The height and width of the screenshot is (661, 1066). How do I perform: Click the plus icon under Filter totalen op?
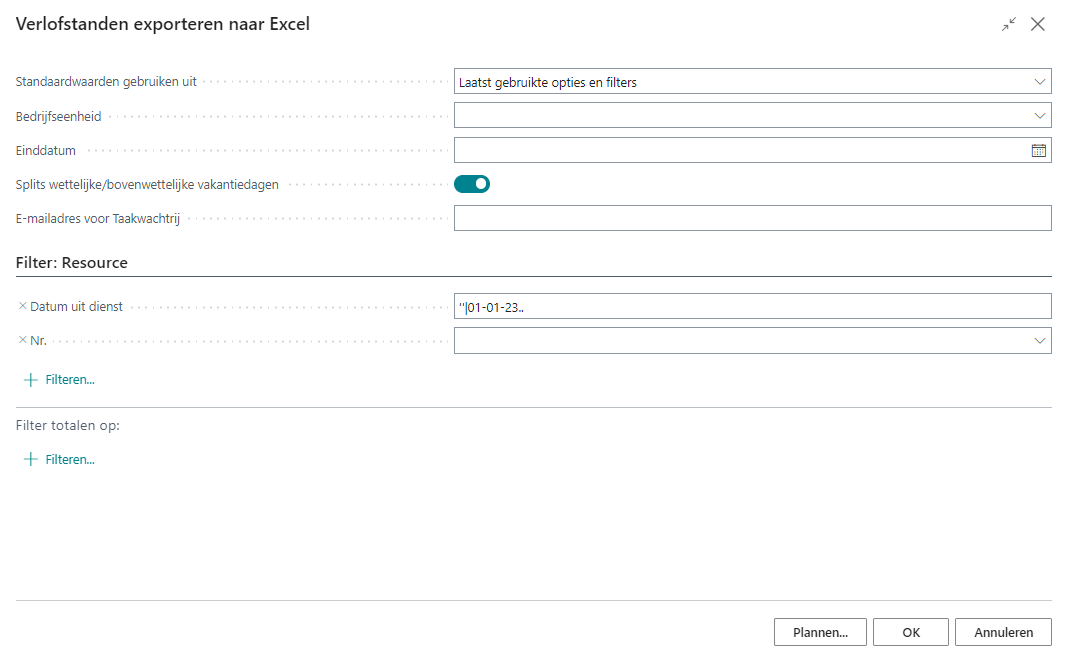pyautogui.click(x=30, y=460)
